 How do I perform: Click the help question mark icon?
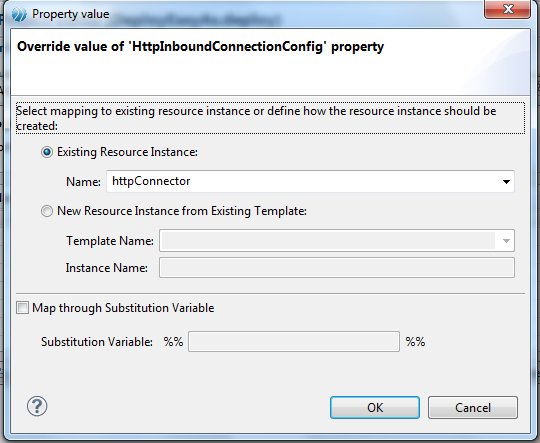[37, 406]
